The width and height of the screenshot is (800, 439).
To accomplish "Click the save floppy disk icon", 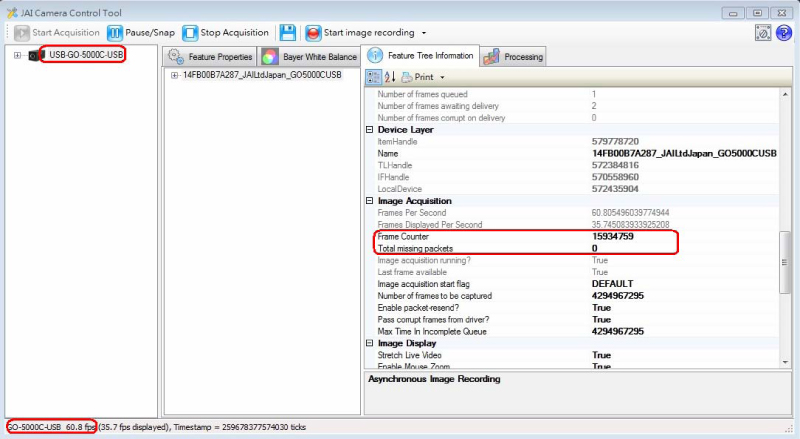I will point(287,32).
